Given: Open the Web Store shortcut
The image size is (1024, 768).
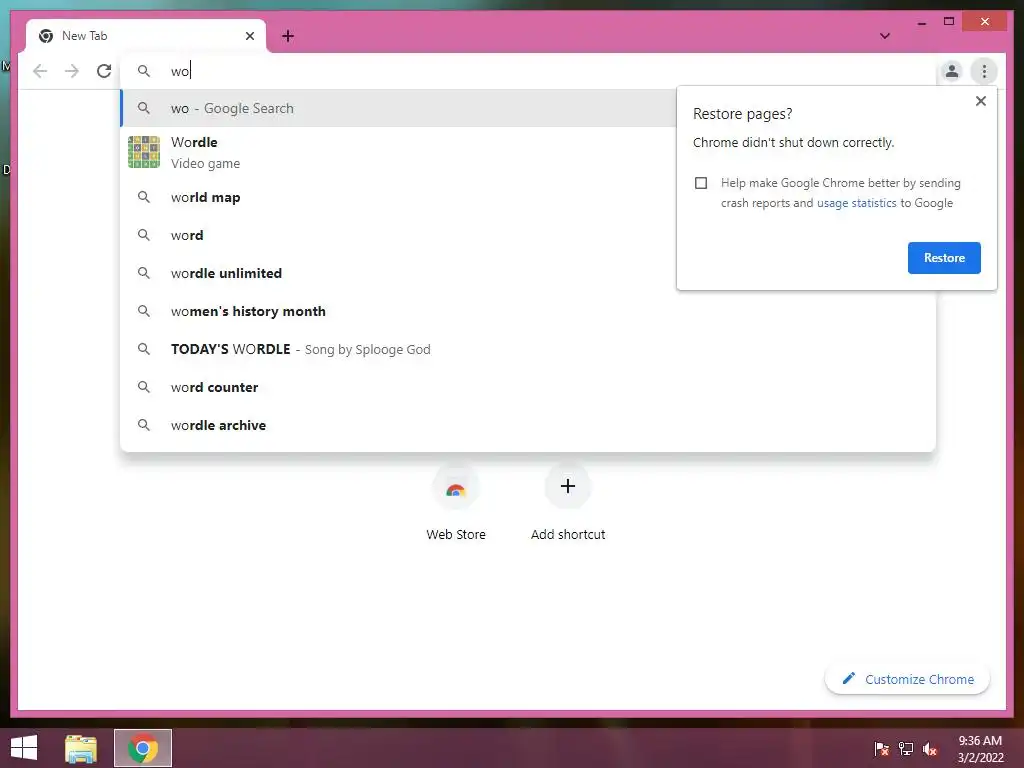Looking at the screenshot, I should pyautogui.click(x=456, y=502).
